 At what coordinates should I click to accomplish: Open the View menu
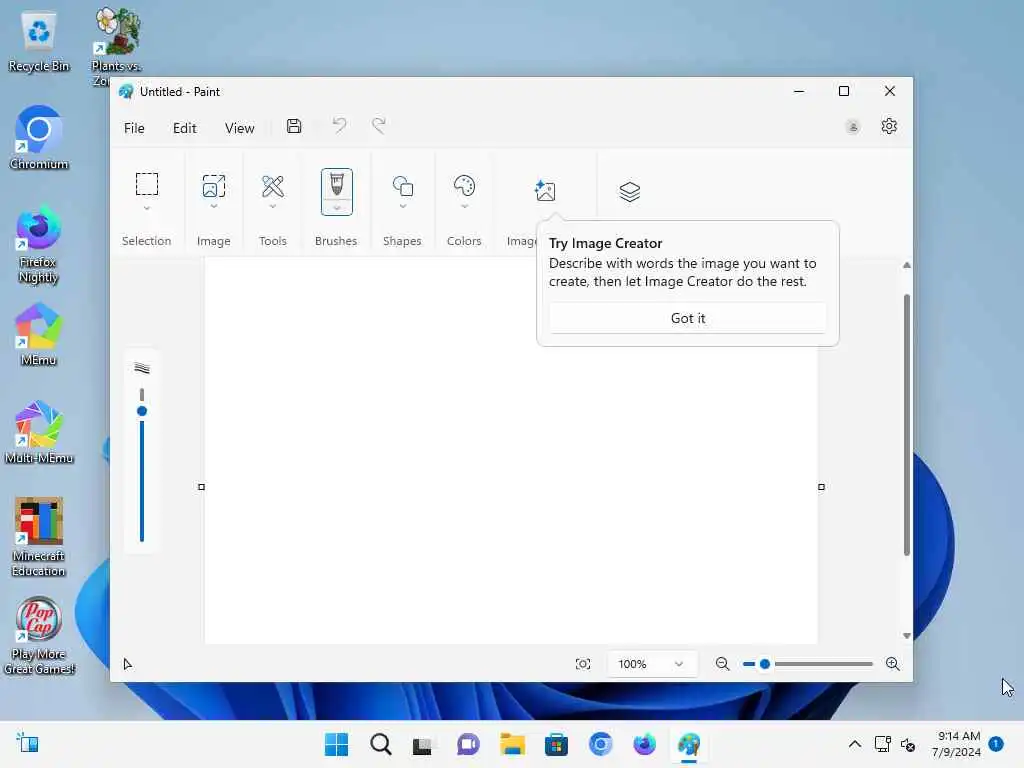tap(240, 128)
